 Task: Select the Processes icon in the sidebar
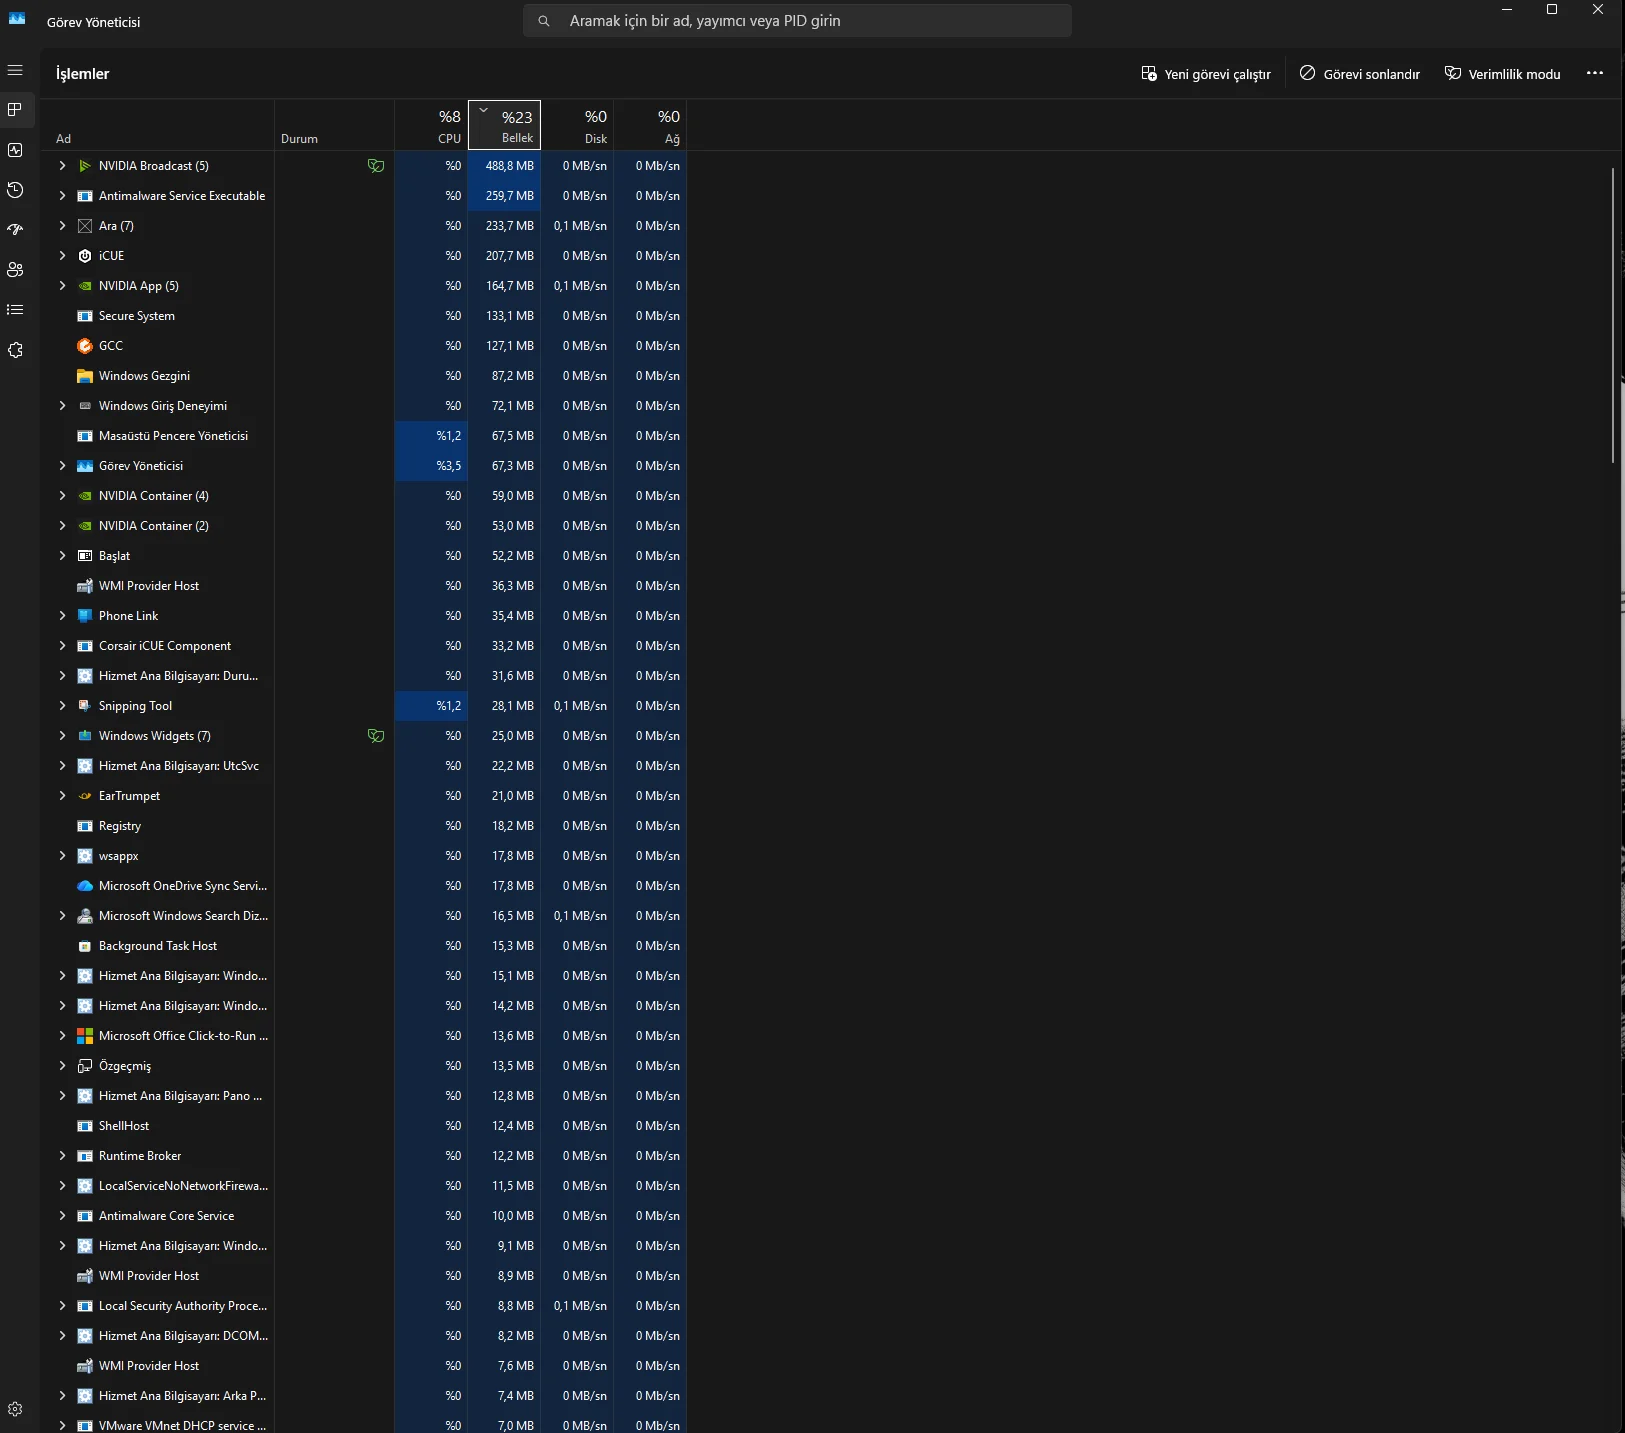[x=15, y=110]
